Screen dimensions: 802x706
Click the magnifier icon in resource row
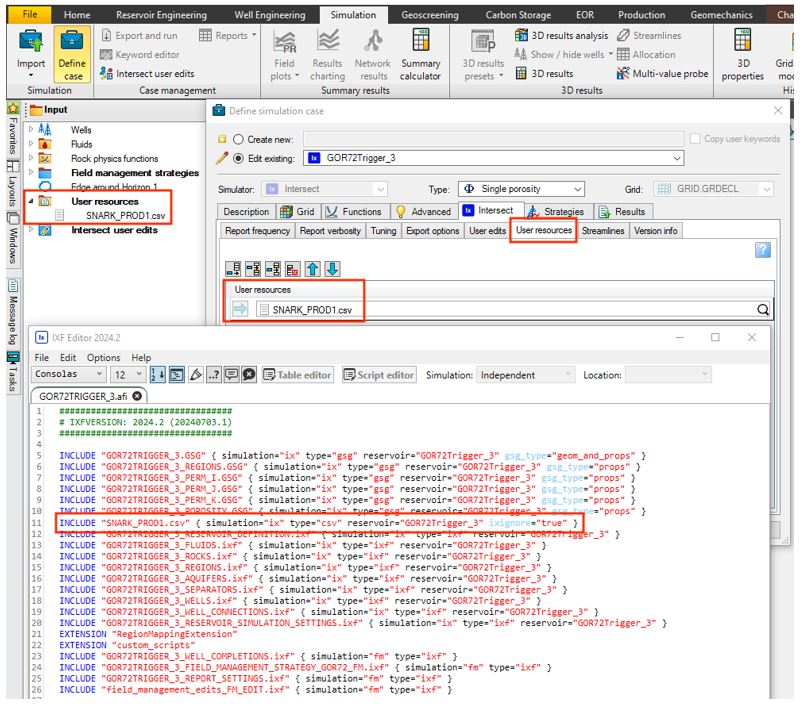[763, 310]
